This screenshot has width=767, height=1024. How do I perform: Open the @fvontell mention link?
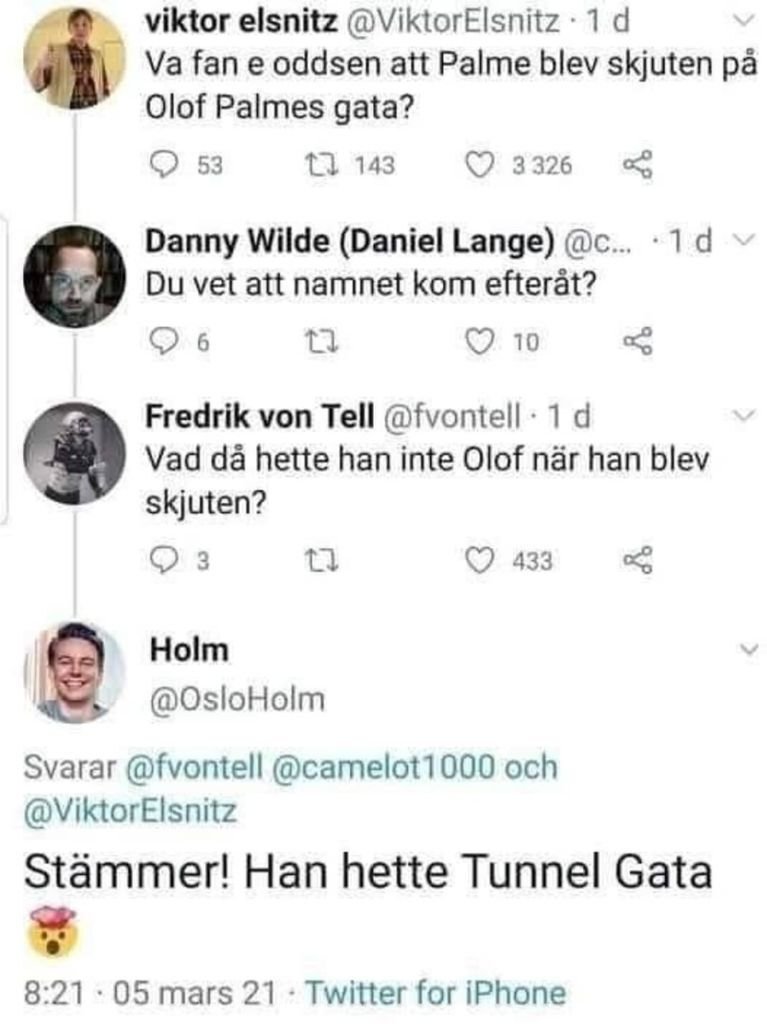pyautogui.click(x=195, y=769)
